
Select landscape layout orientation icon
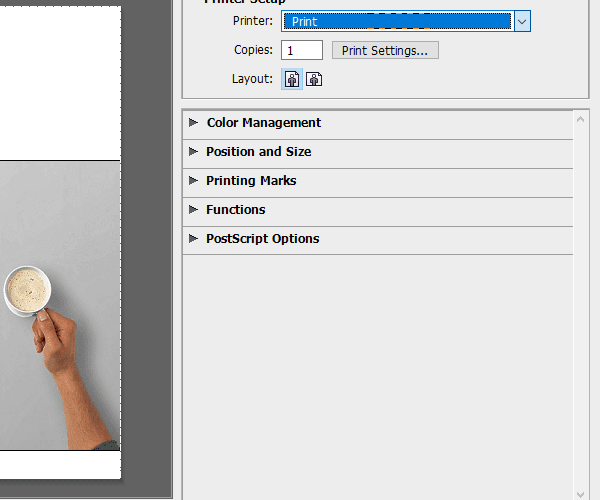tap(314, 79)
